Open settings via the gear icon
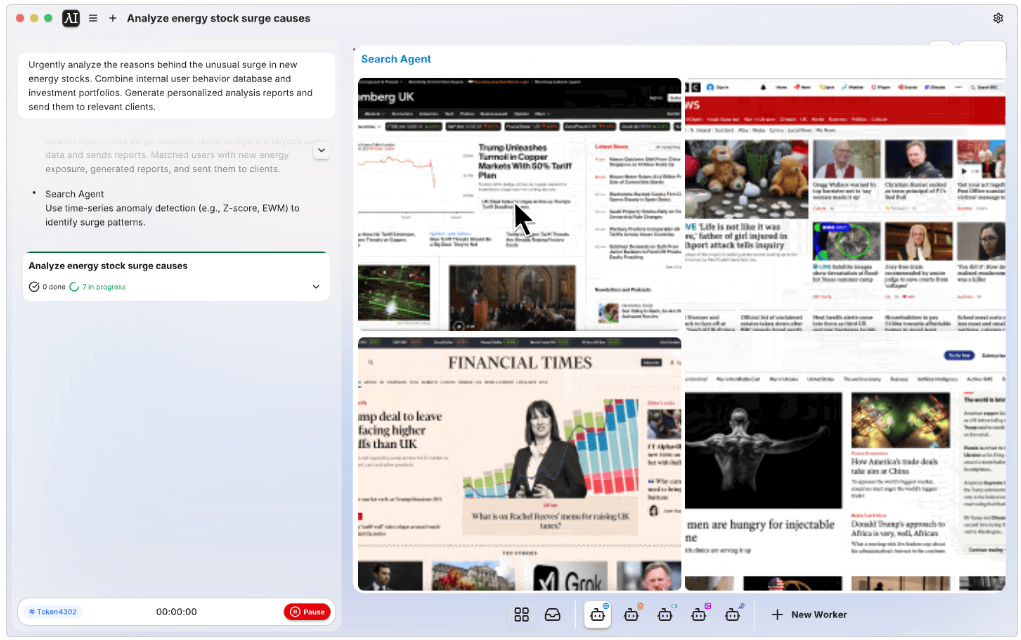 (x=998, y=18)
